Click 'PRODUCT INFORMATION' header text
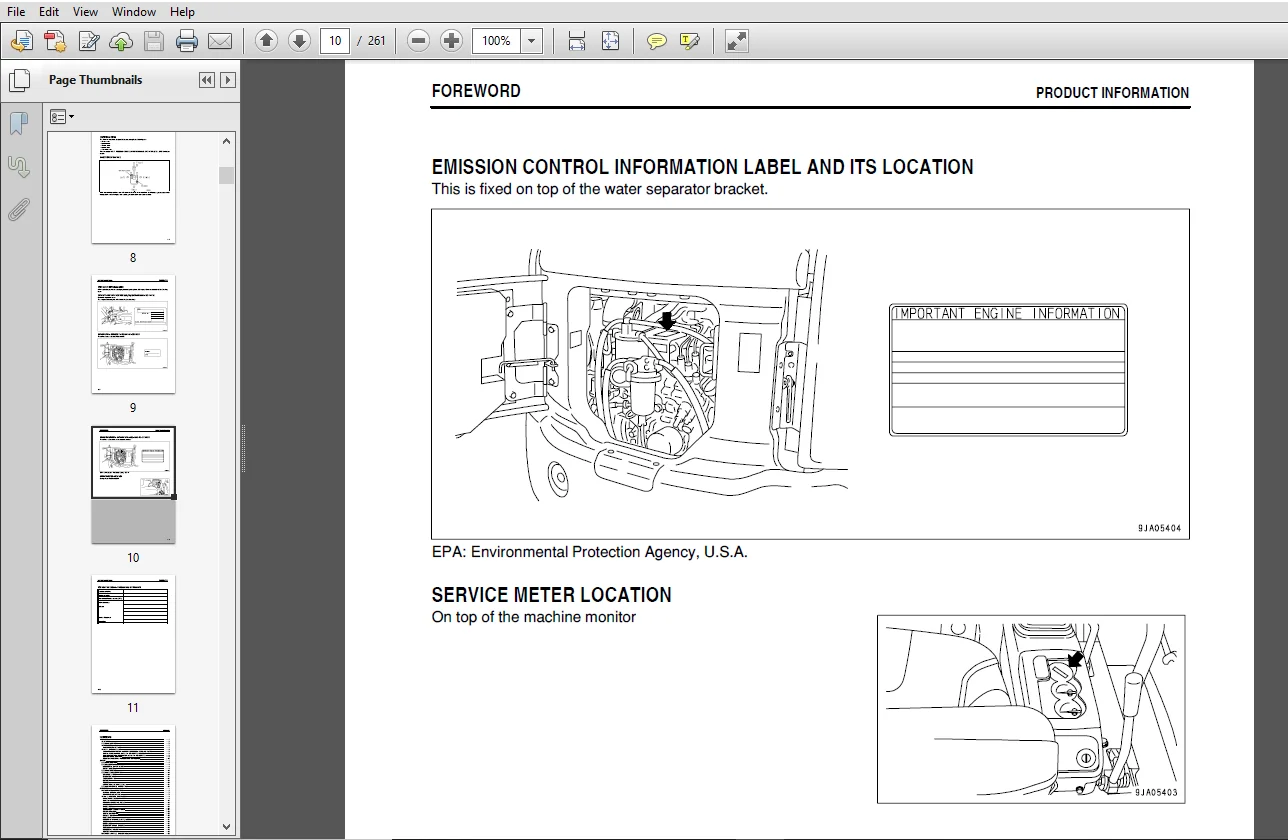The image size is (1288, 840). (1112, 93)
